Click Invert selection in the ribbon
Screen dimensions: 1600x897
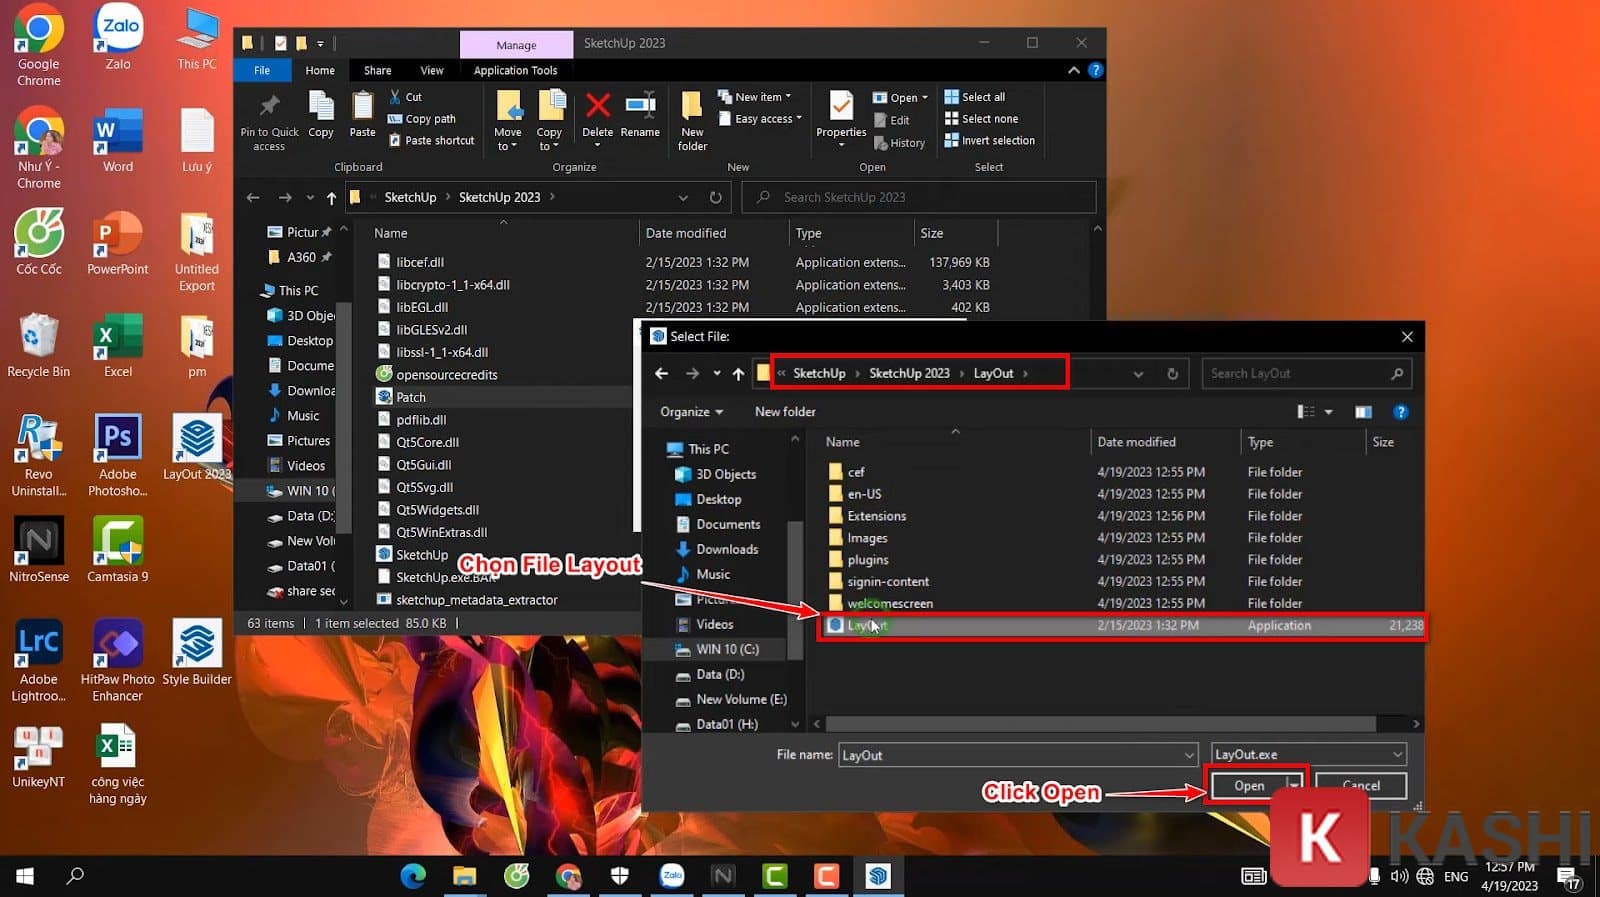(990, 141)
